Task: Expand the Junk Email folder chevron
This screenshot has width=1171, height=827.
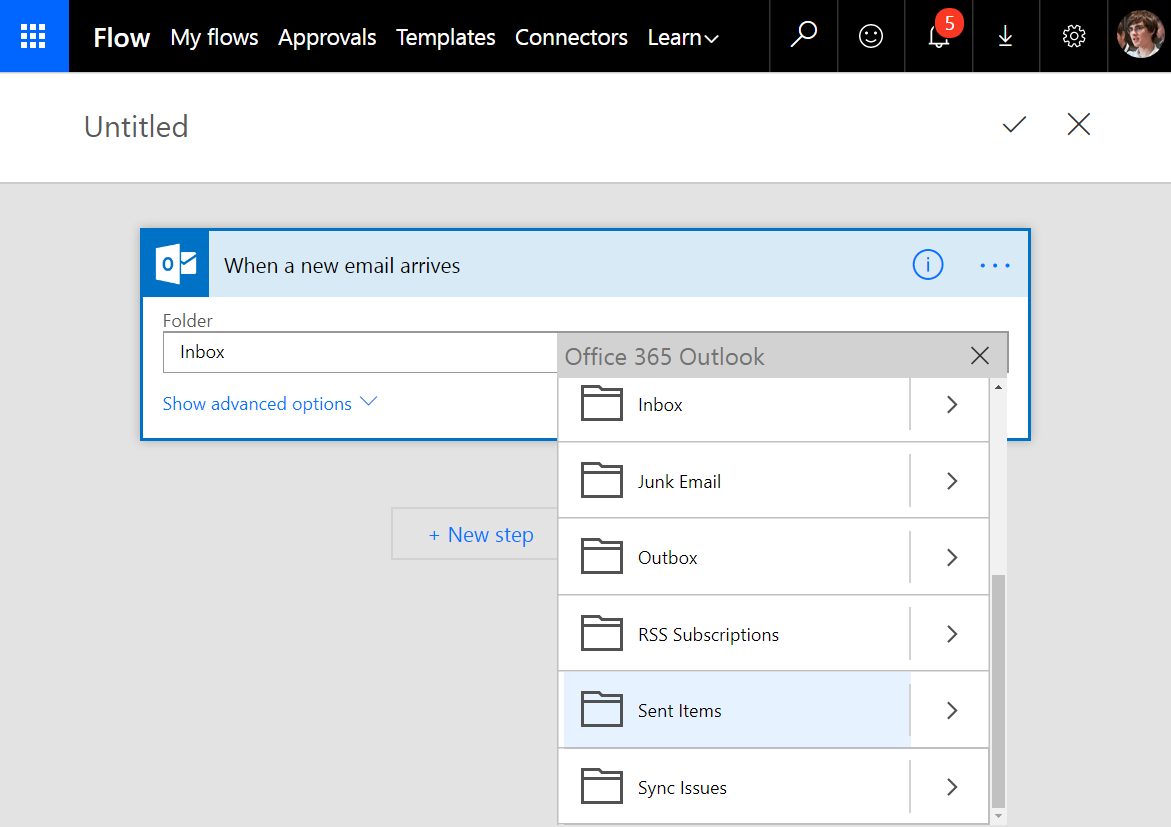Action: click(x=951, y=481)
